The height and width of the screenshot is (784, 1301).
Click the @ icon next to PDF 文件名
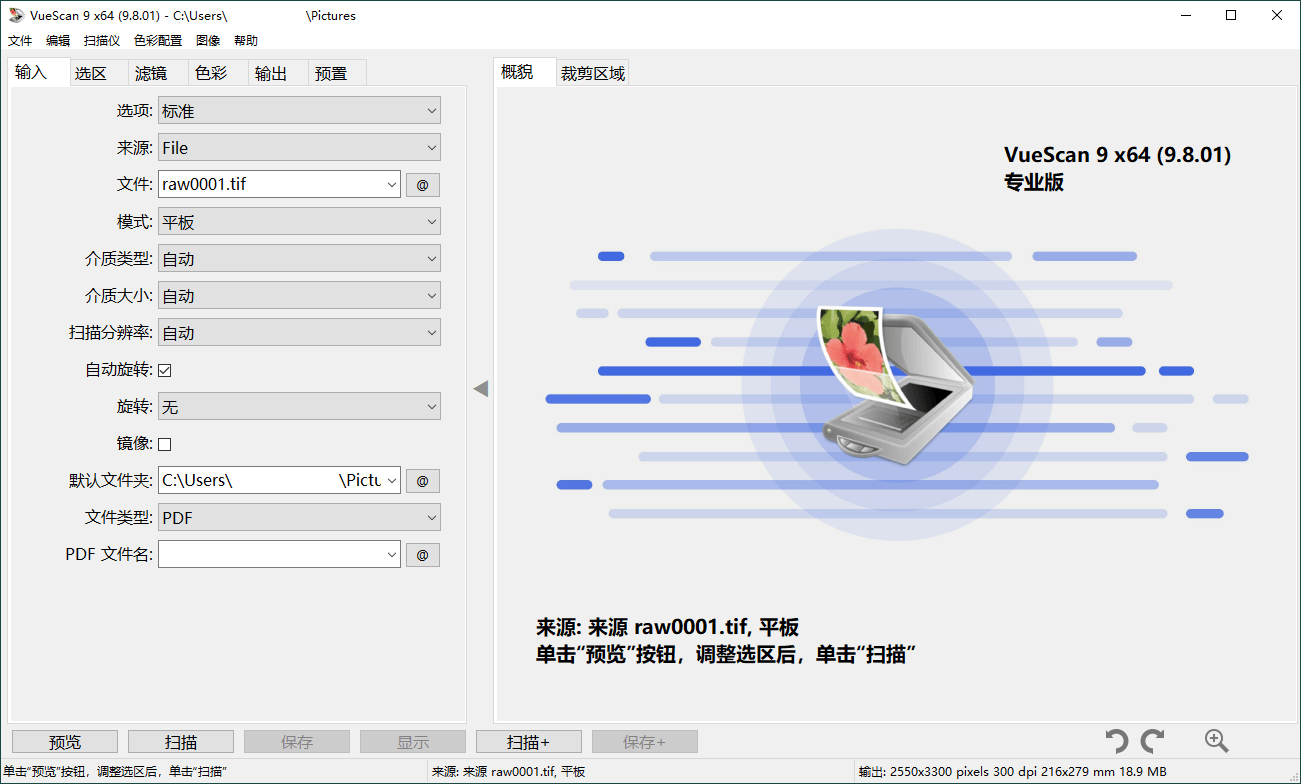click(x=422, y=554)
